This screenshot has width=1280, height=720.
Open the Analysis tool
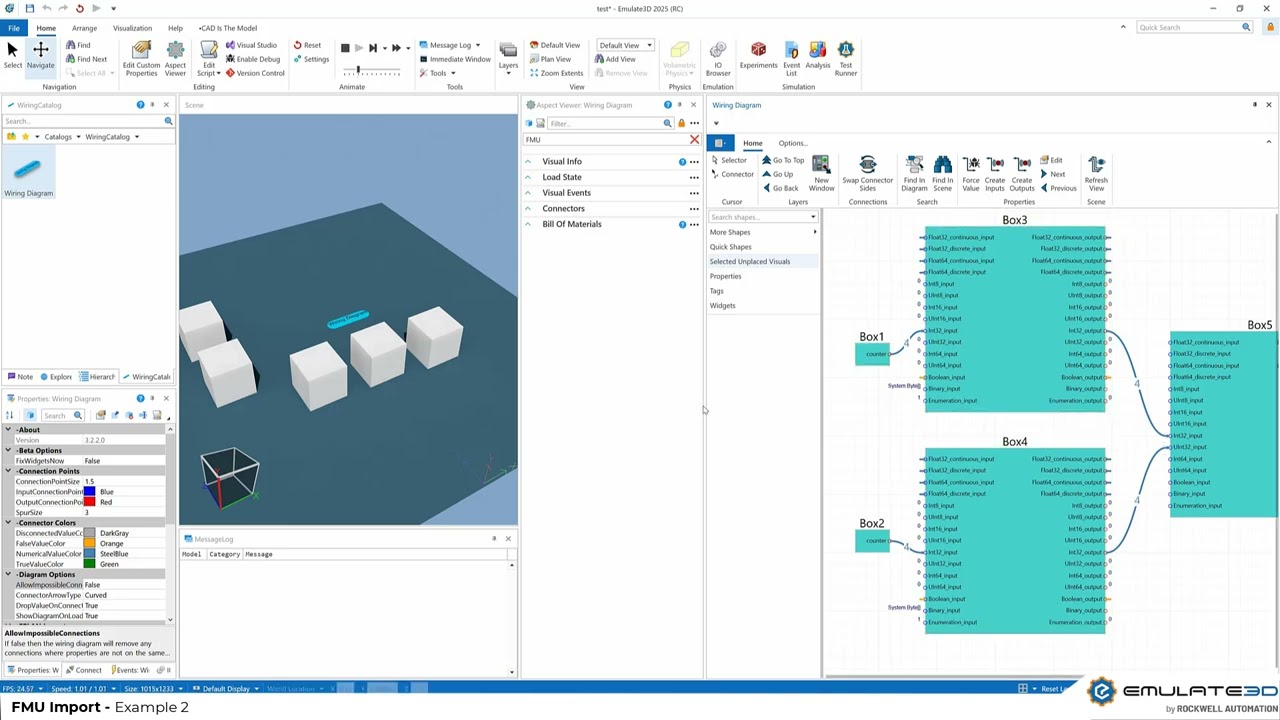pyautogui.click(x=818, y=55)
